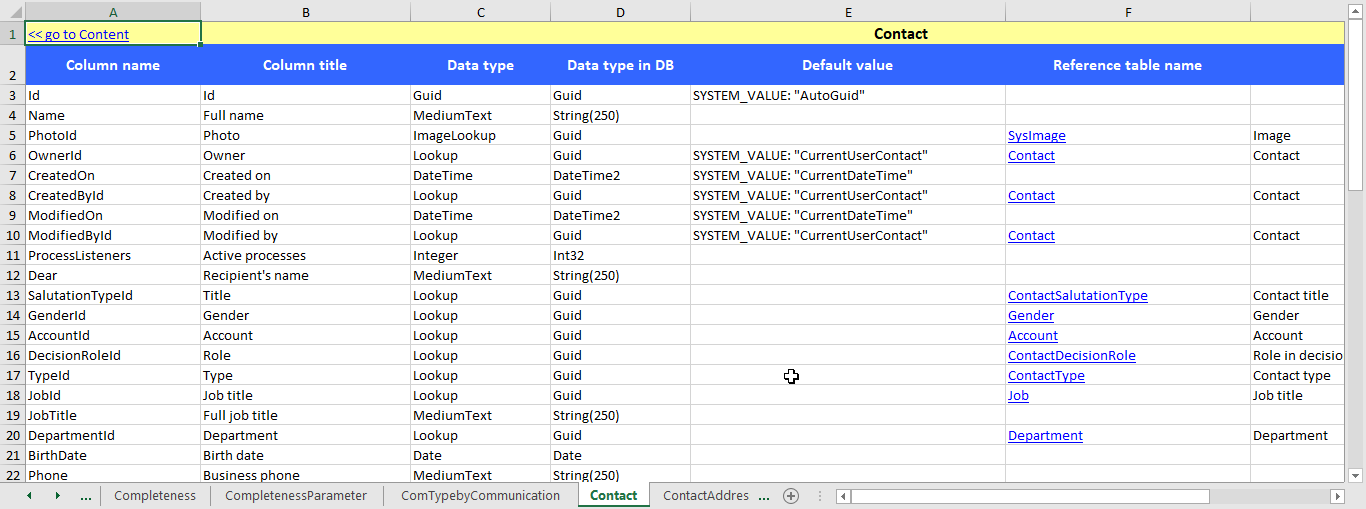Viewport: 1366px width, 509px height.
Task: Show hidden sheets via left ellipsis
Action: pyautogui.click(x=86, y=496)
